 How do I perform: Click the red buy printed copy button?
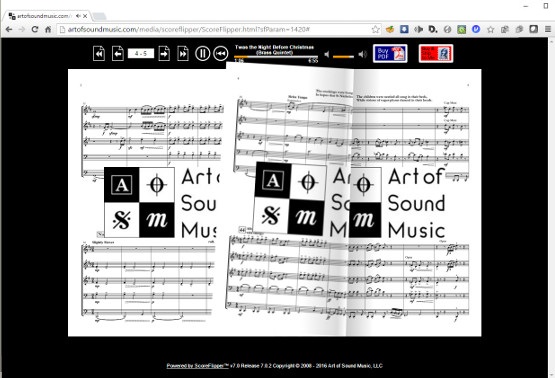coord(436,53)
